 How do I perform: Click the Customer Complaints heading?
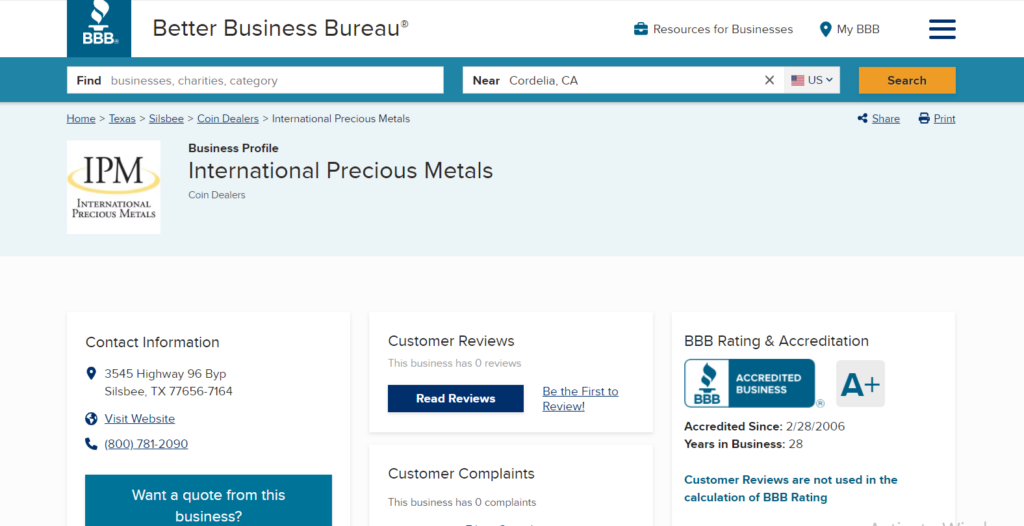pos(461,473)
